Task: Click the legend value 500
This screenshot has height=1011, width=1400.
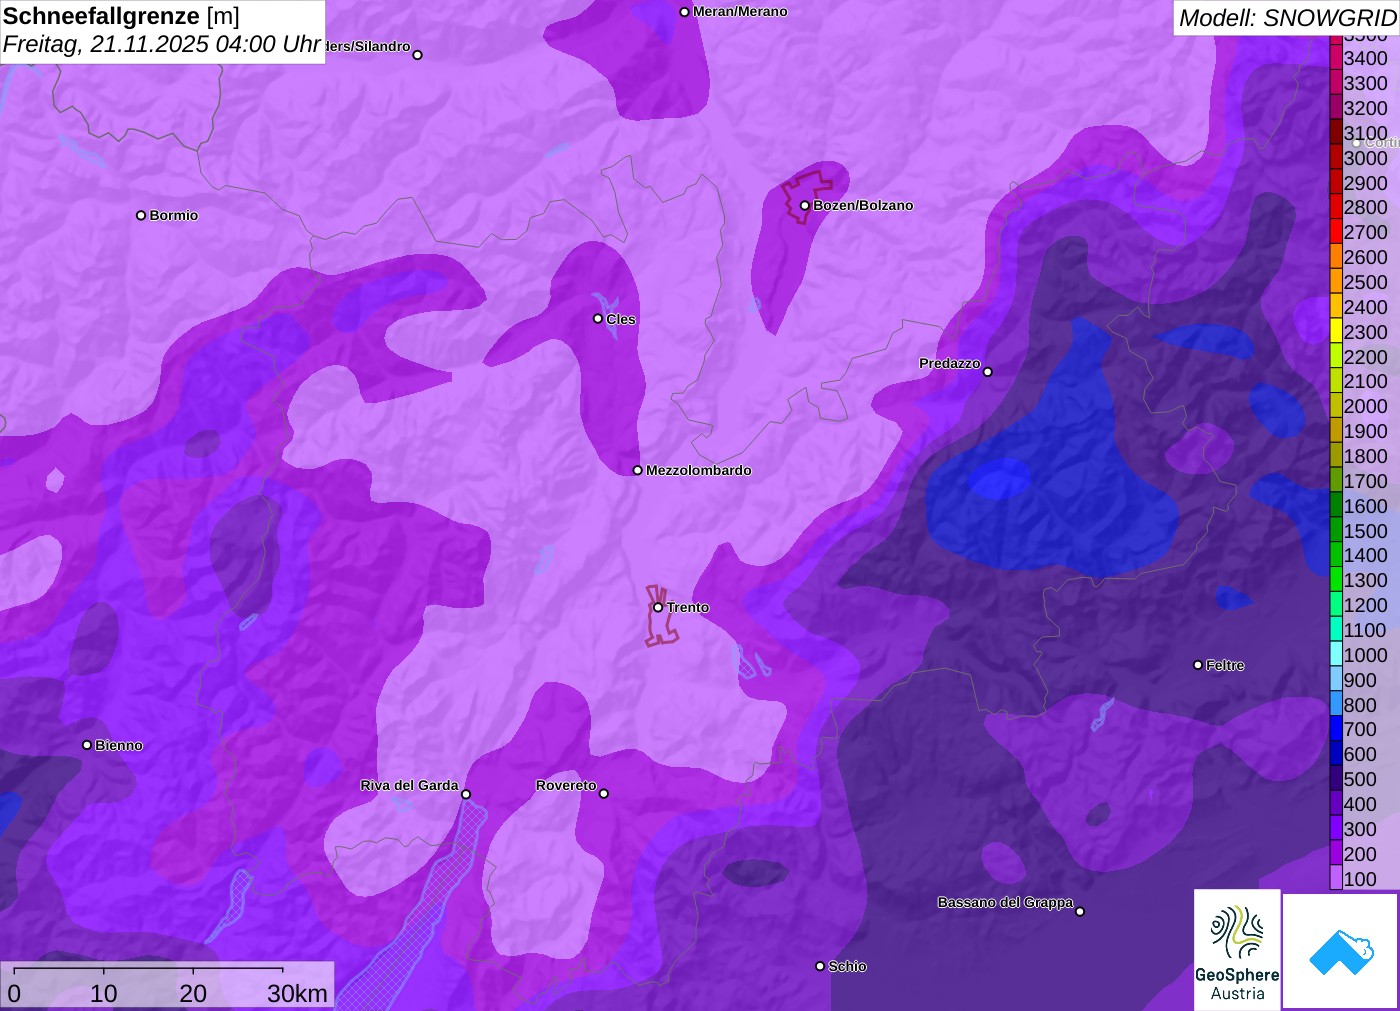Action: tap(1360, 779)
